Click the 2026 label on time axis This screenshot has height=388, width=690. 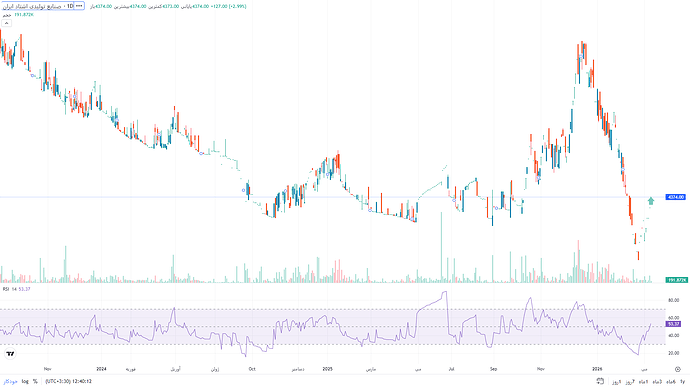tap(597, 369)
